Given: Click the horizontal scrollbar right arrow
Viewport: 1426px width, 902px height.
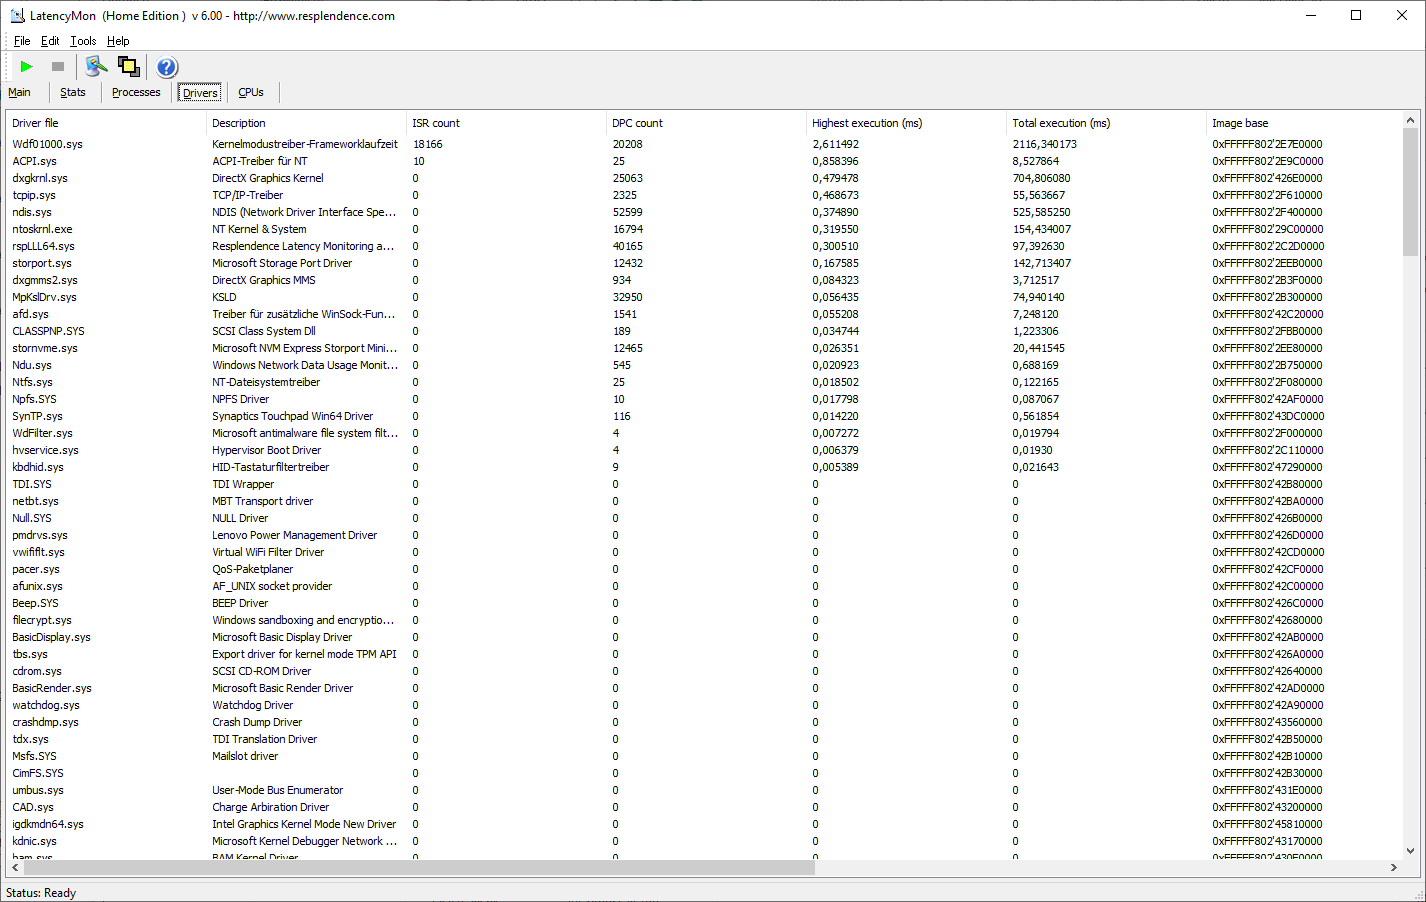Looking at the screenshot, I should click(1393, 868).
